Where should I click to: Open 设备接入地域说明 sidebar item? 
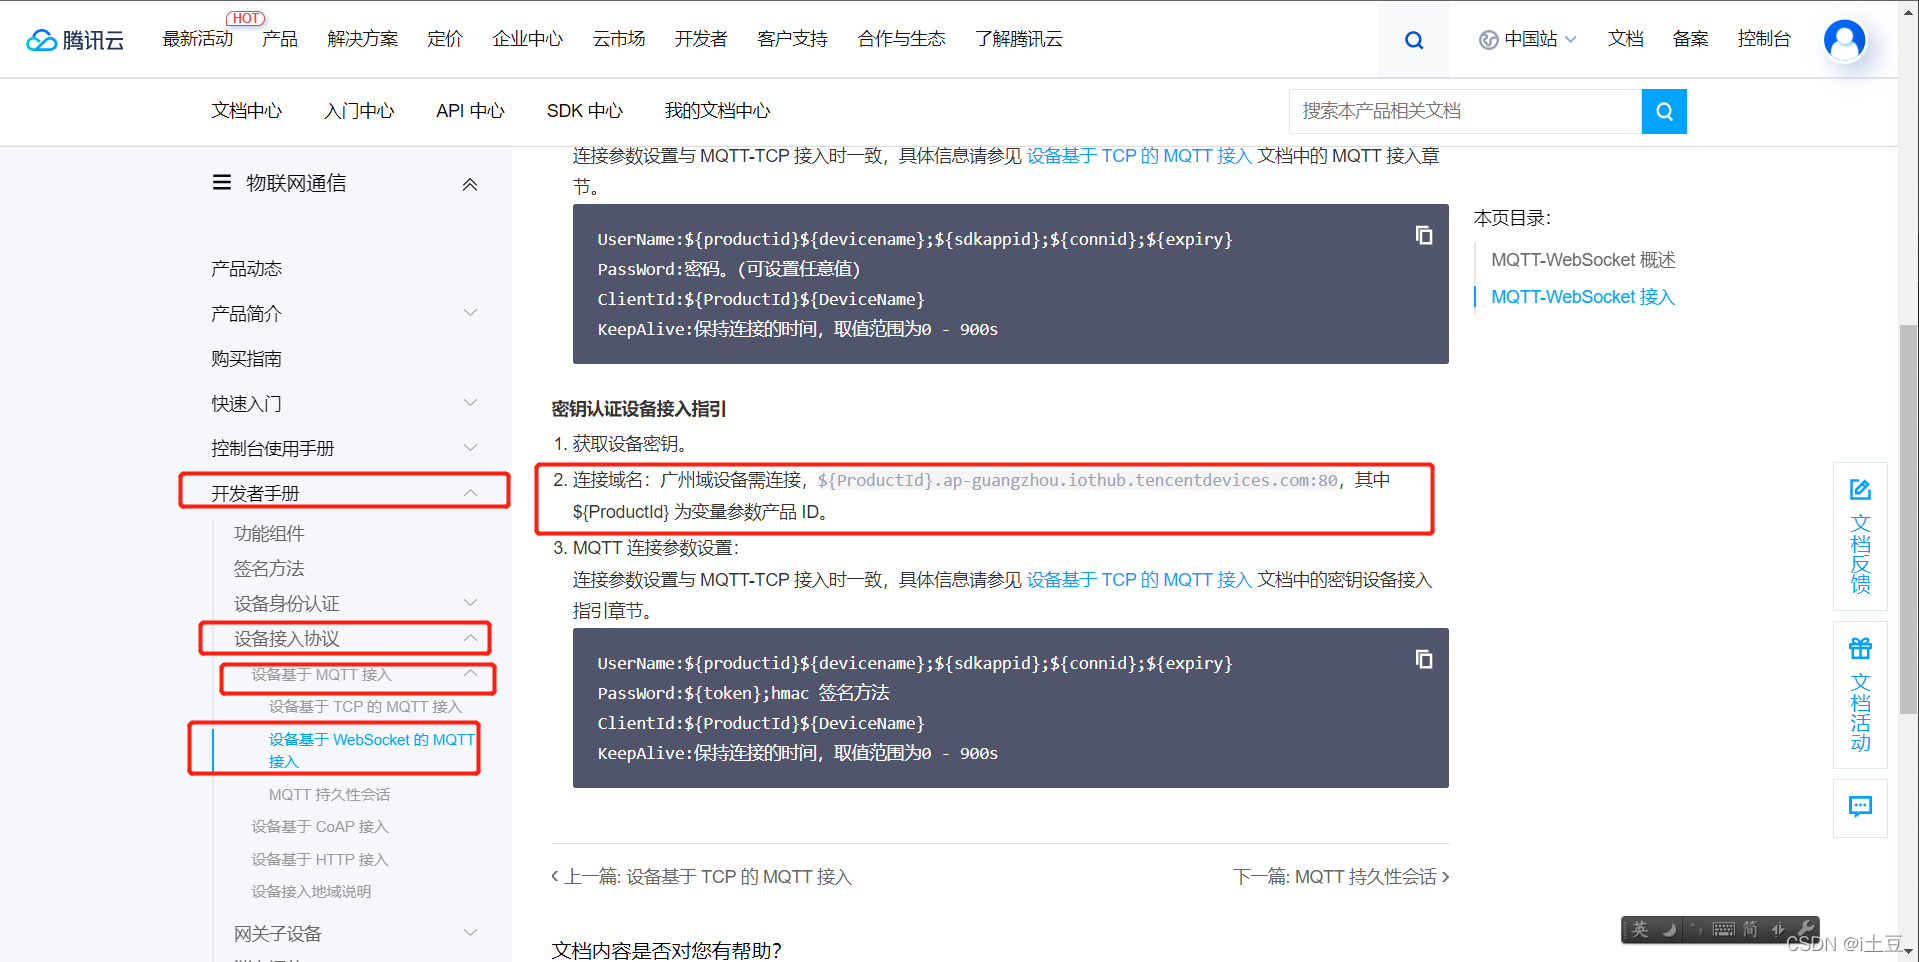[x=311, y=891]
